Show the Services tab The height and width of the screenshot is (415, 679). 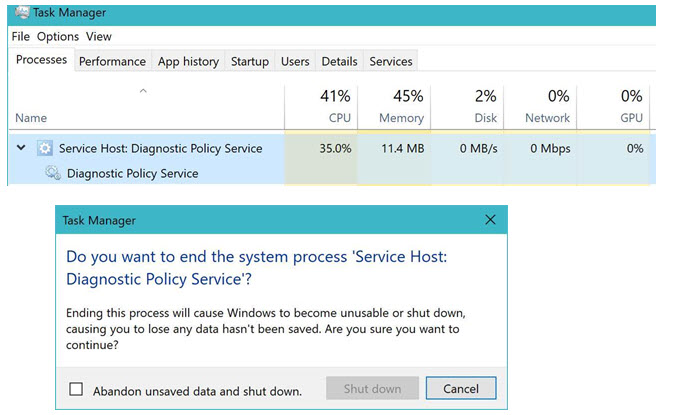click(x=391, y=61)
